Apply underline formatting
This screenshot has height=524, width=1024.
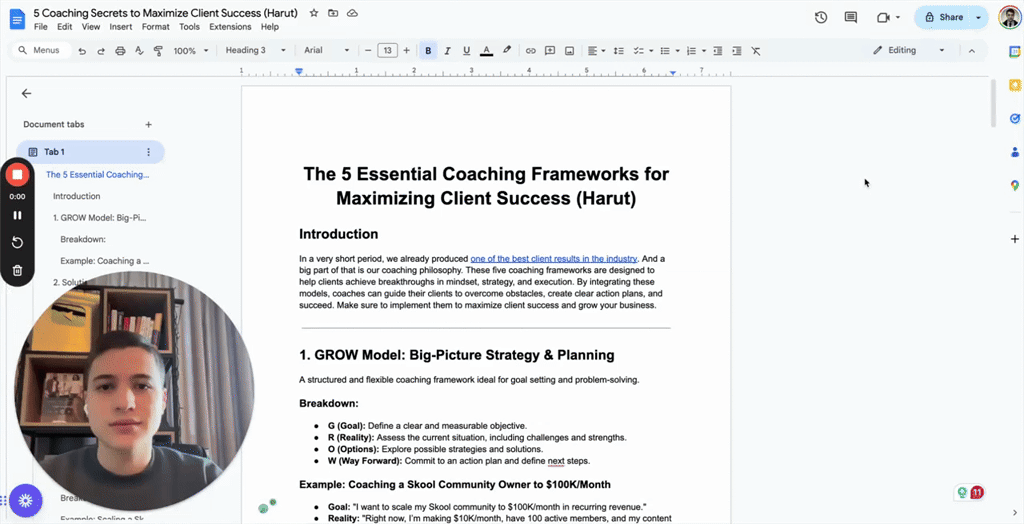tap(466, 50)
